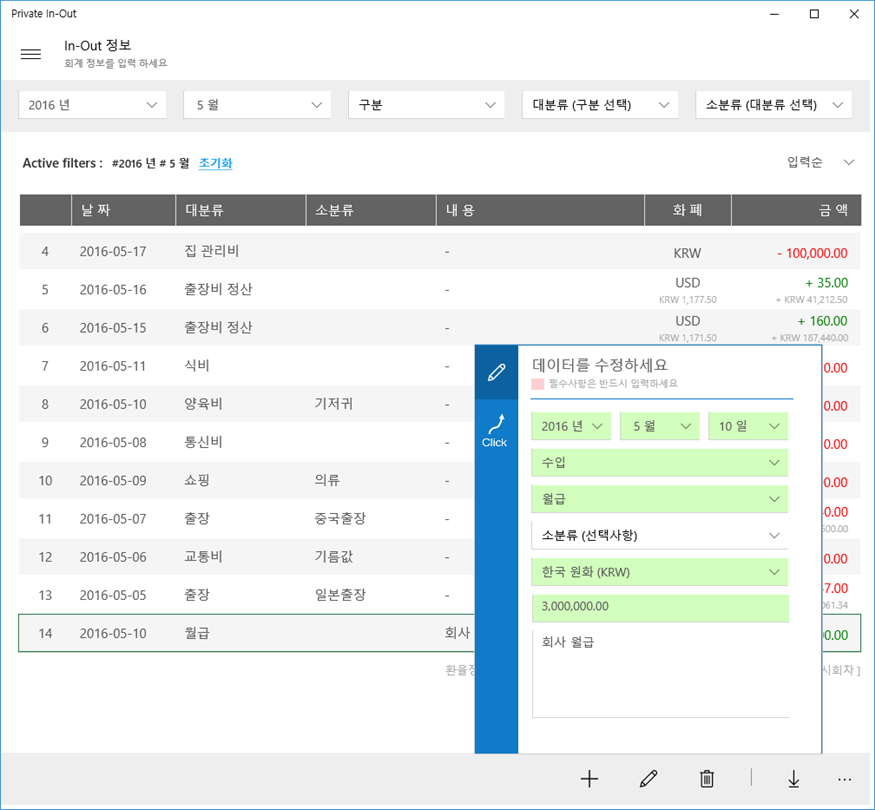Click the - 100,000.00 amount cell
The image size is (875, 810).
pyautogui.click(x=812, y=253)
